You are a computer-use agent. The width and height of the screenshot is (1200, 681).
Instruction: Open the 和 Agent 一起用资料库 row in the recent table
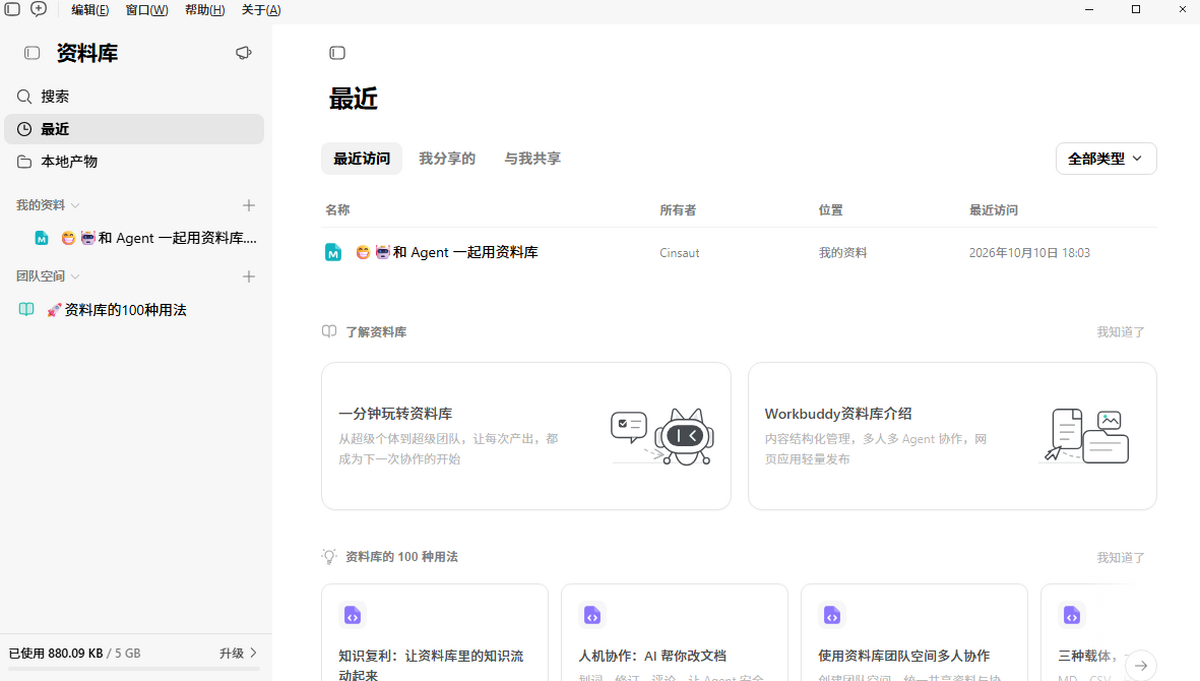739,253
